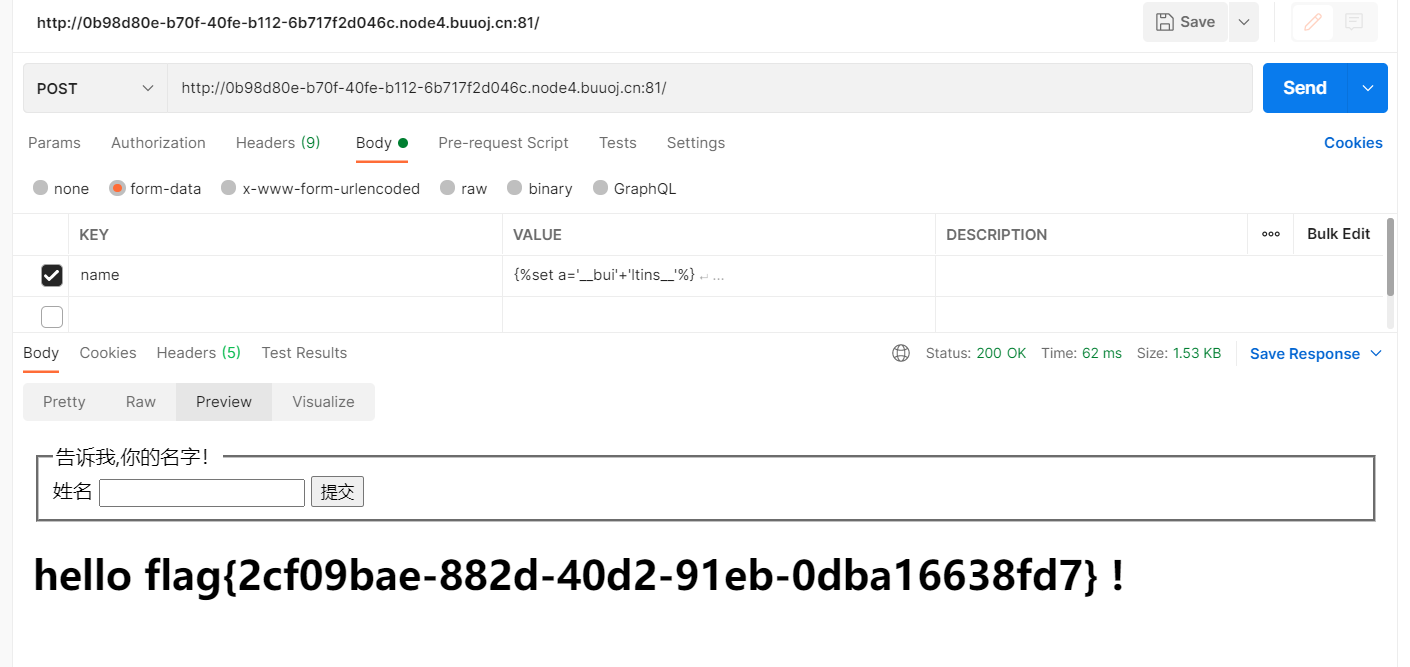1410x667 pixels.
Task: Switch to the Pretty response view
Action: [x=64, y=401]
